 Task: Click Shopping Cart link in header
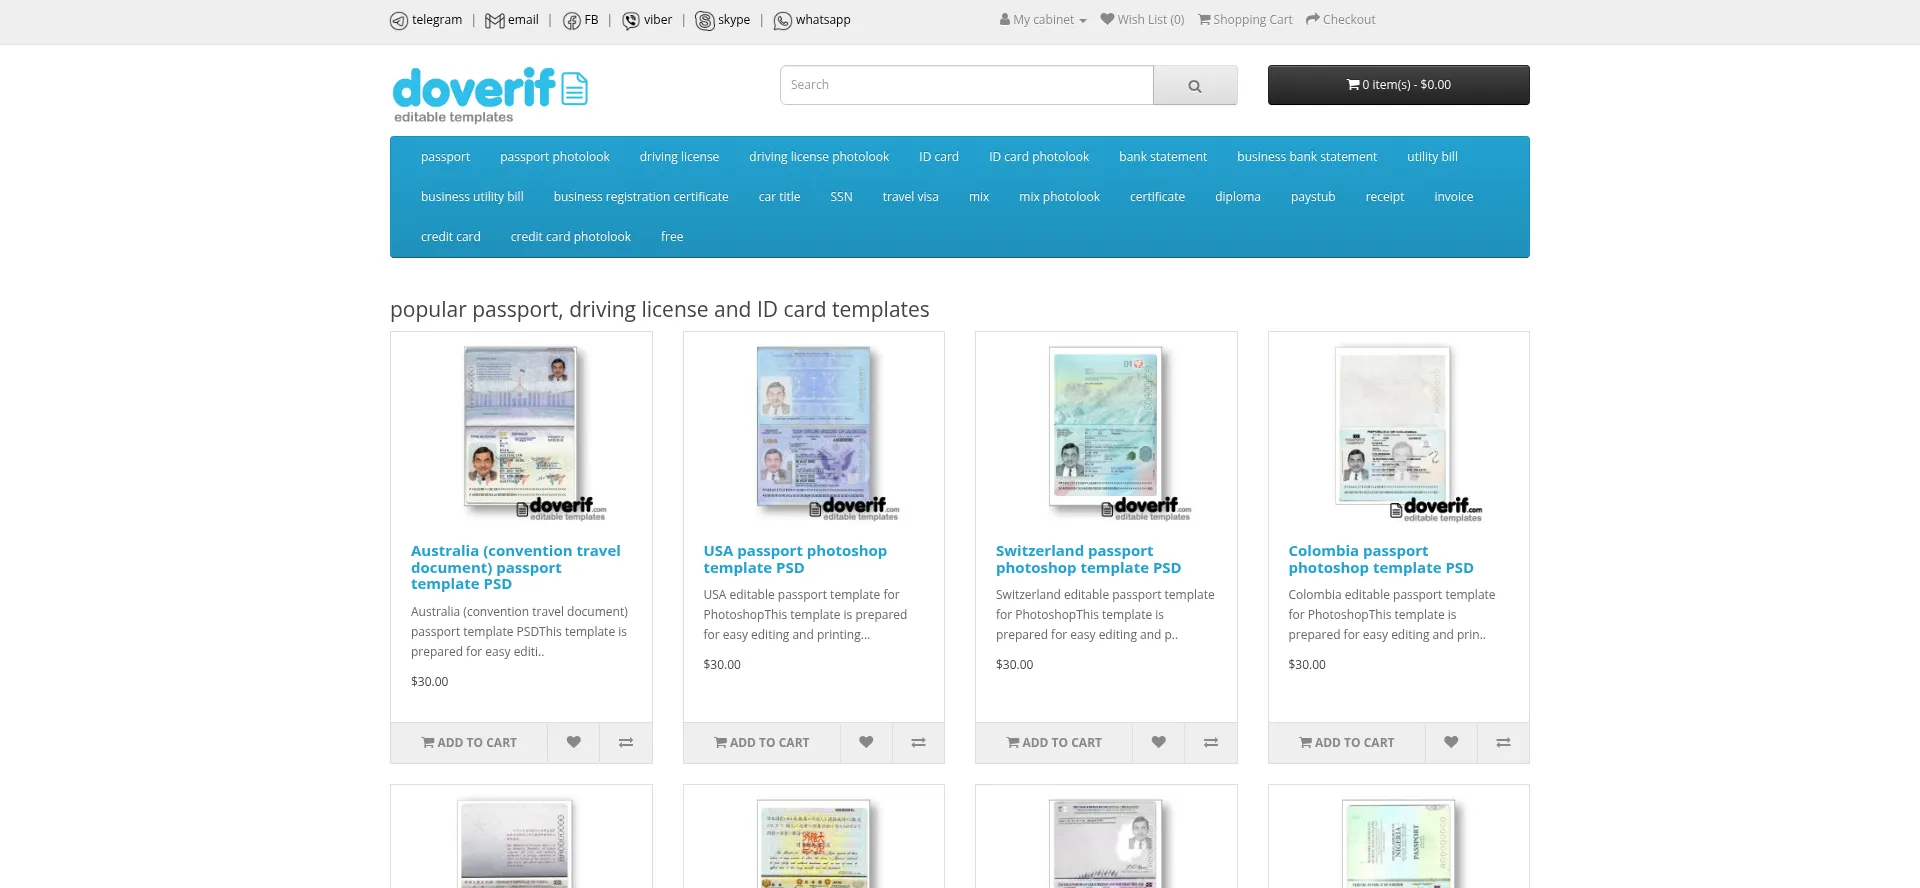1245,20
